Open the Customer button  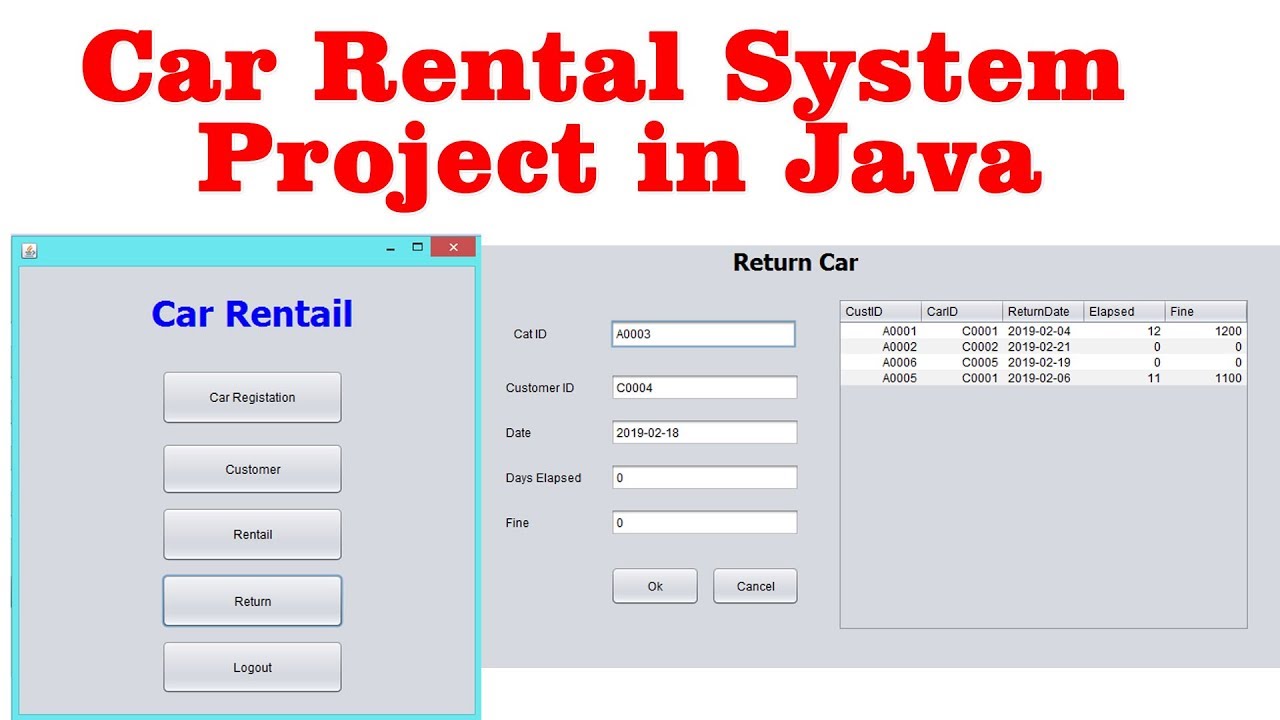[252, 469]
